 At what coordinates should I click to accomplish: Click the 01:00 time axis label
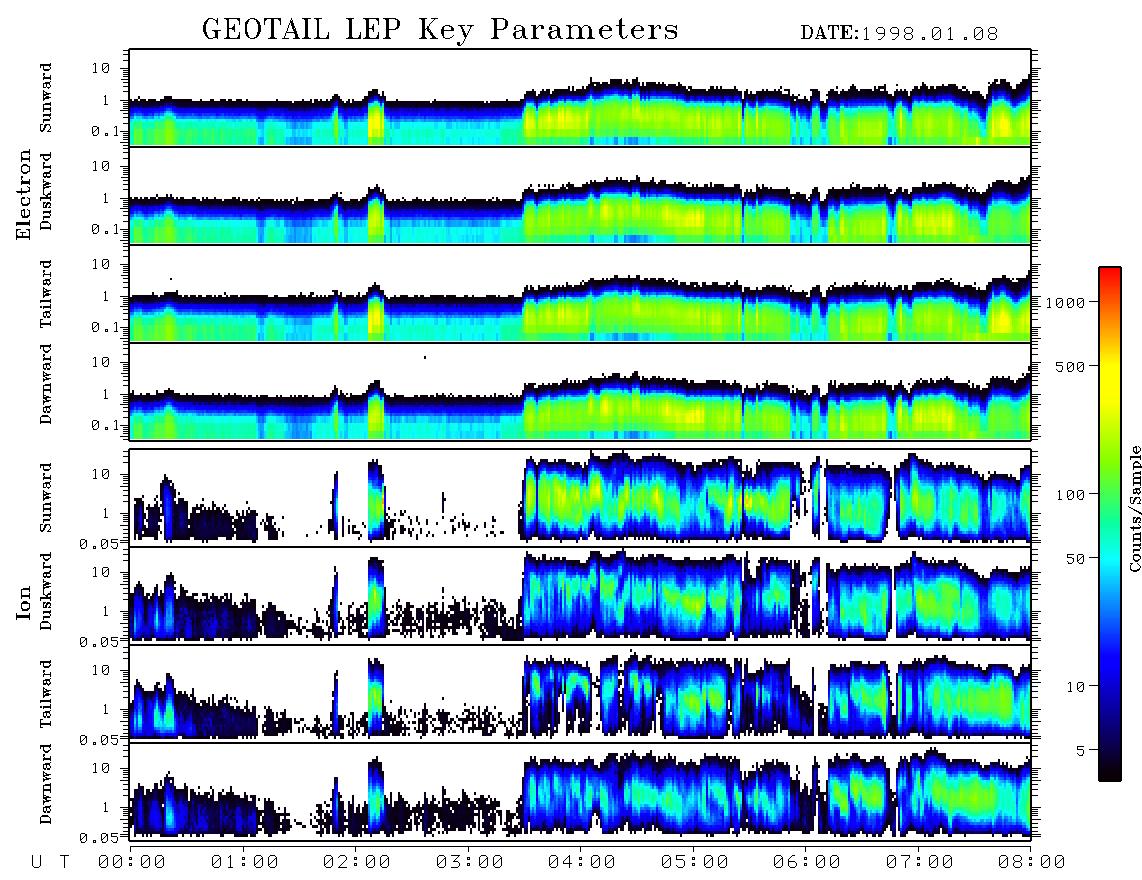pyautogui.click(x=245, y=862)
